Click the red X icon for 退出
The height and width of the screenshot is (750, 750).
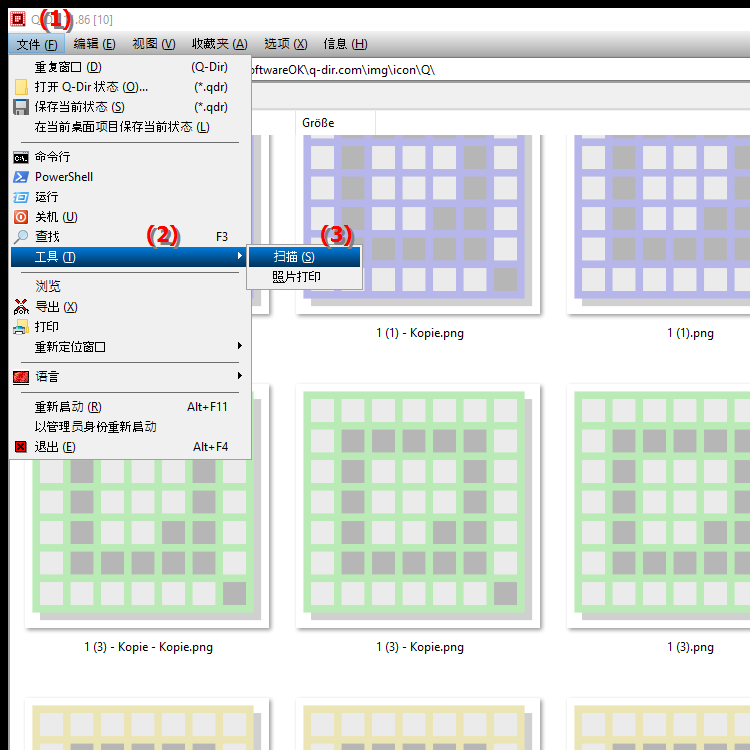(21, 447)
